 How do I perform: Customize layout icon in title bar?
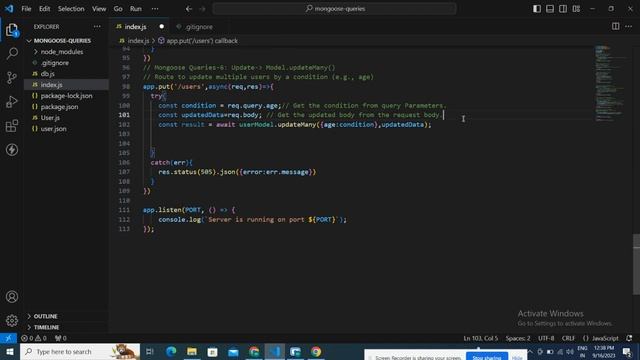coord(576,9)
